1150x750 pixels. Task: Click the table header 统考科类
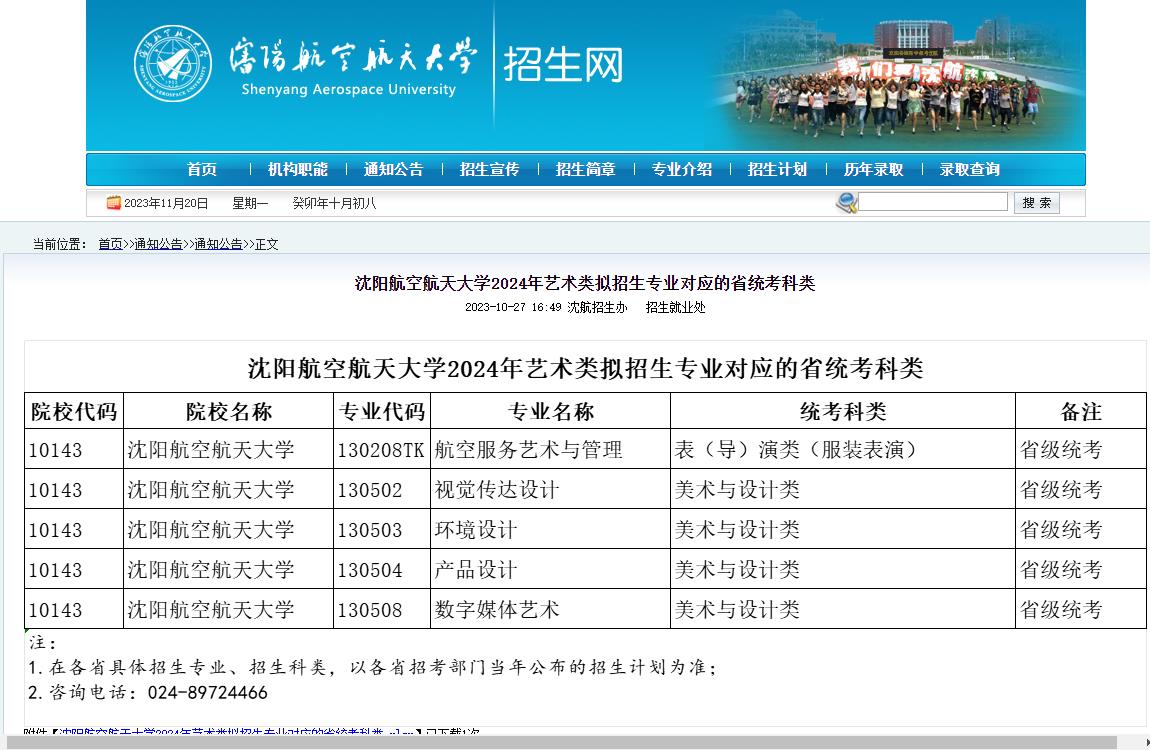[843, 411]
